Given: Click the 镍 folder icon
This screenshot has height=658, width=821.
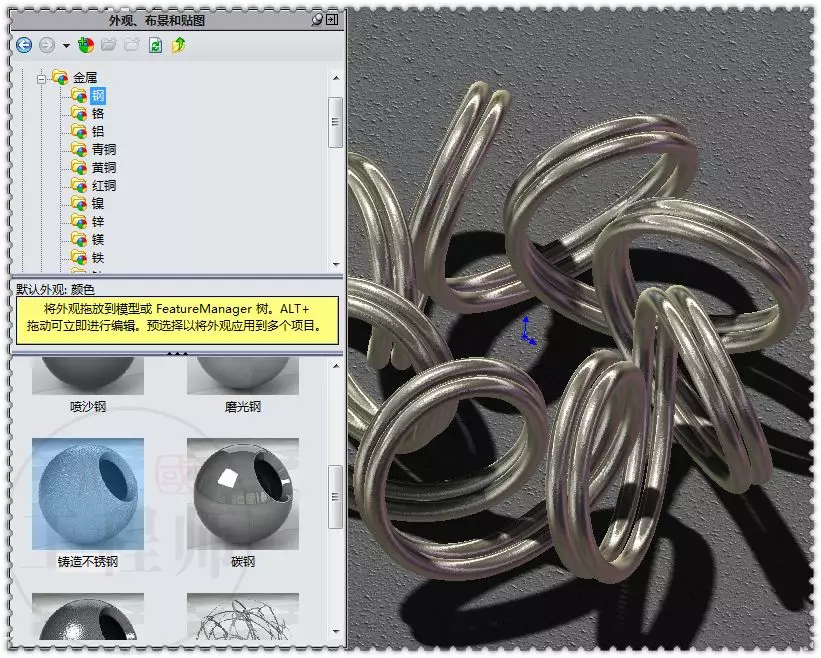Looking at the screenshot, I should pyautogui.click(x=79, y=204).
